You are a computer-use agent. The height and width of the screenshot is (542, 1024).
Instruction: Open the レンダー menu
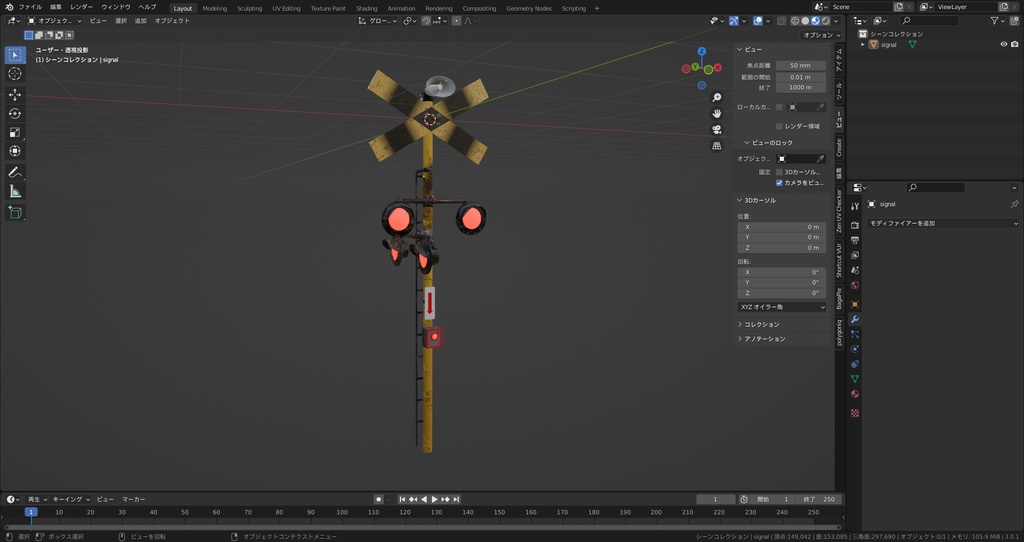tap(81, 7)
